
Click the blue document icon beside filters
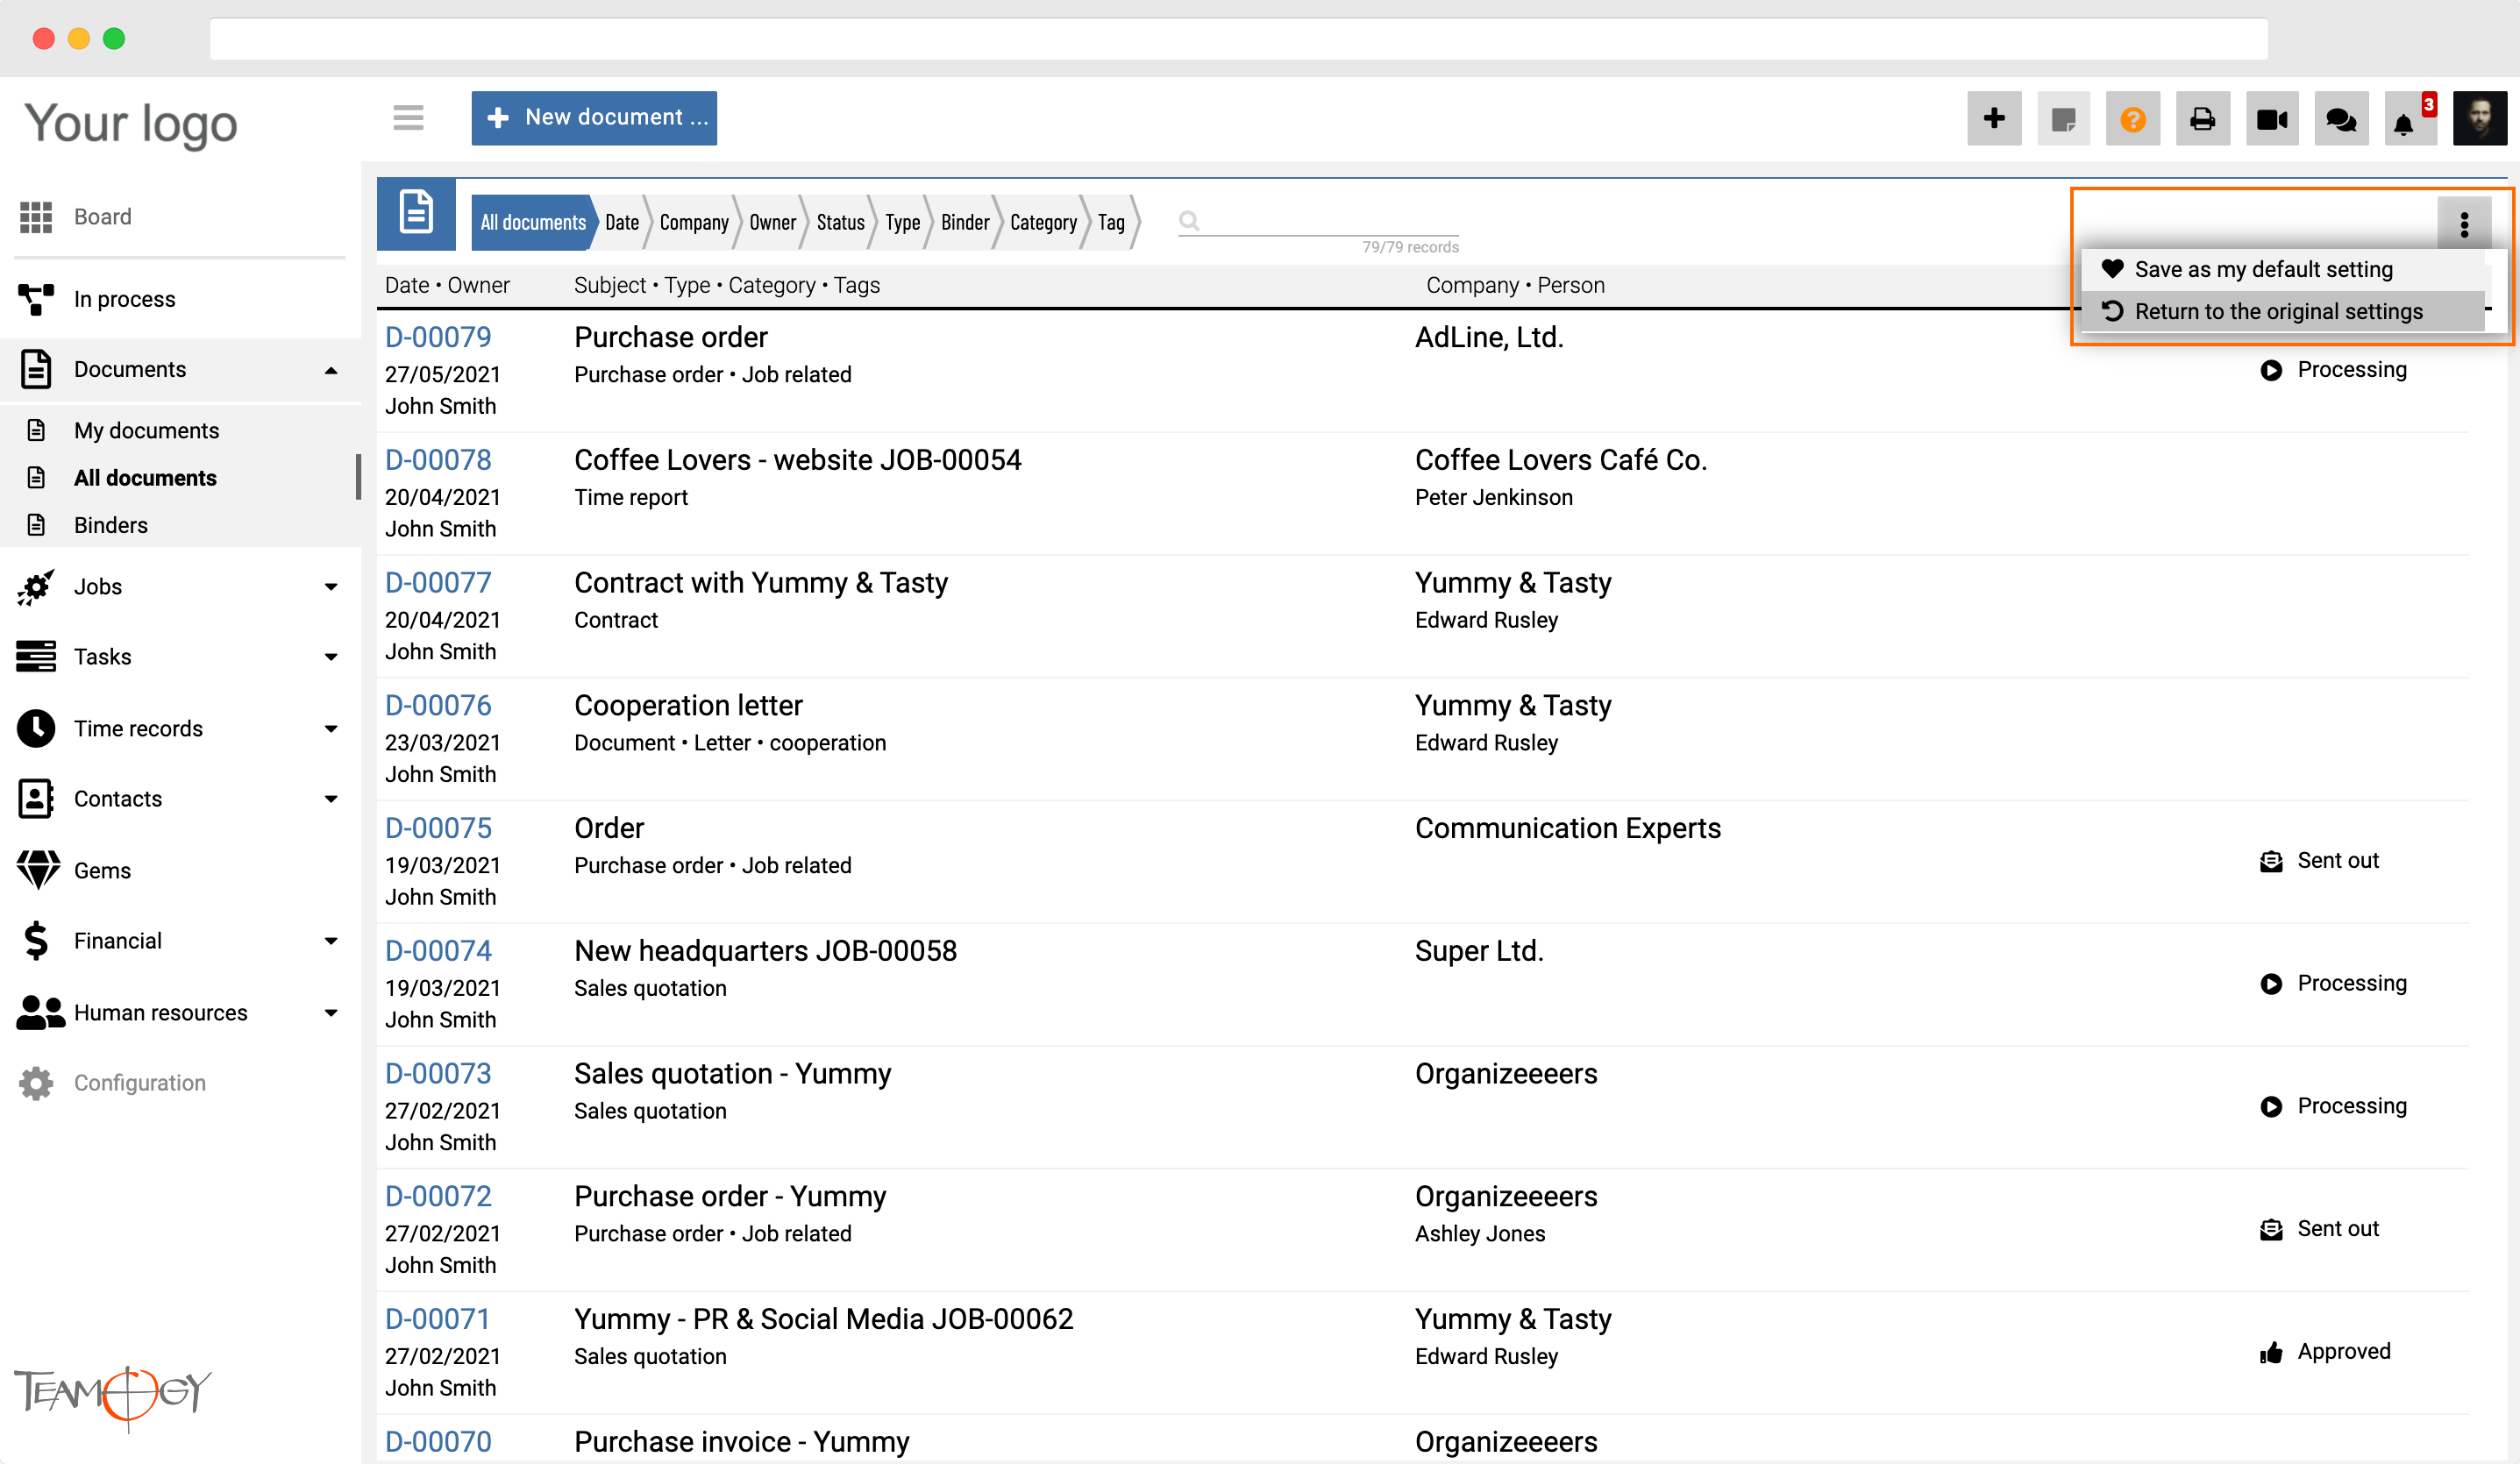coord(416,214)
